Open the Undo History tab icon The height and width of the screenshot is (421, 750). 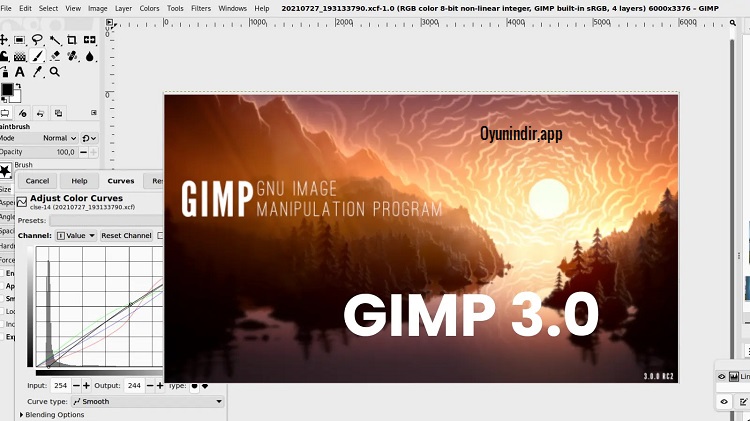coord(40,113)
